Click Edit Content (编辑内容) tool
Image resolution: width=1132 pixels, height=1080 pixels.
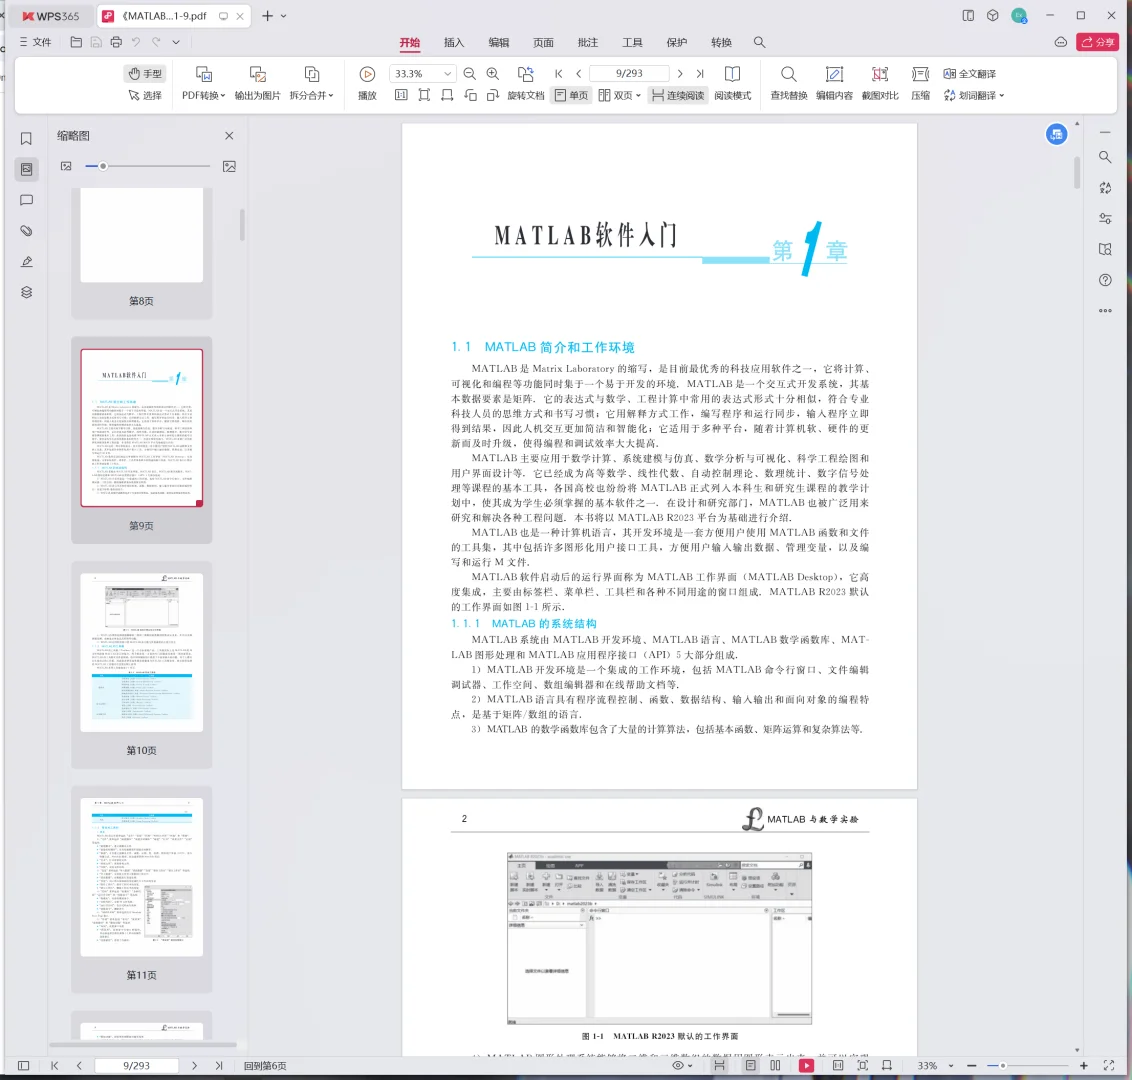coord(834,83)
